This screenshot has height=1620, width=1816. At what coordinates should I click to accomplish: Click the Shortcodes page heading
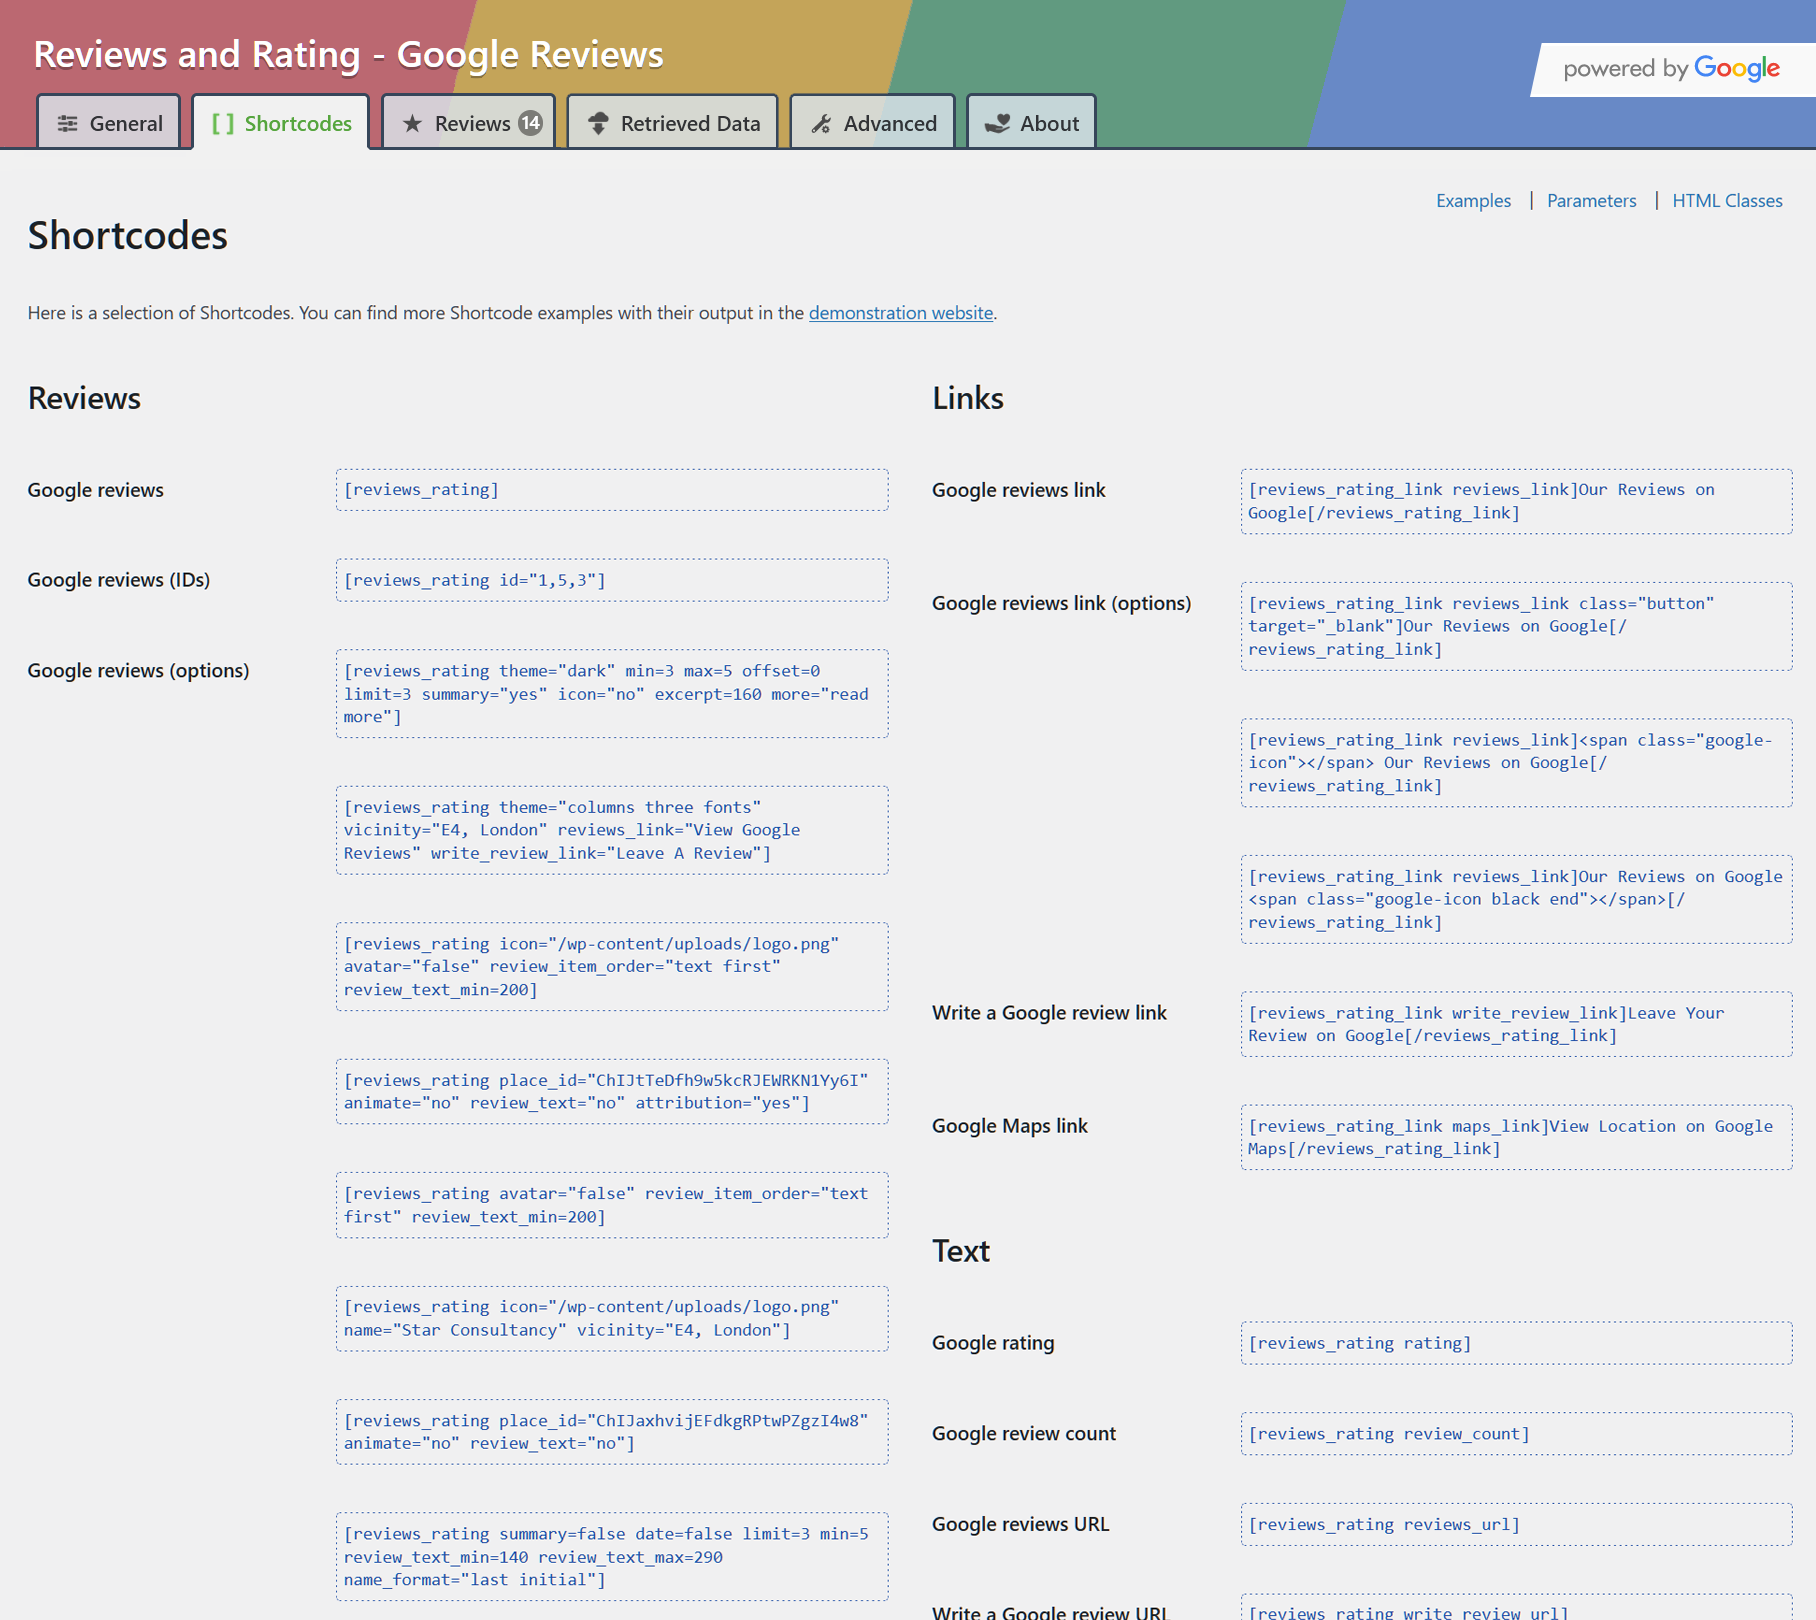128,235
